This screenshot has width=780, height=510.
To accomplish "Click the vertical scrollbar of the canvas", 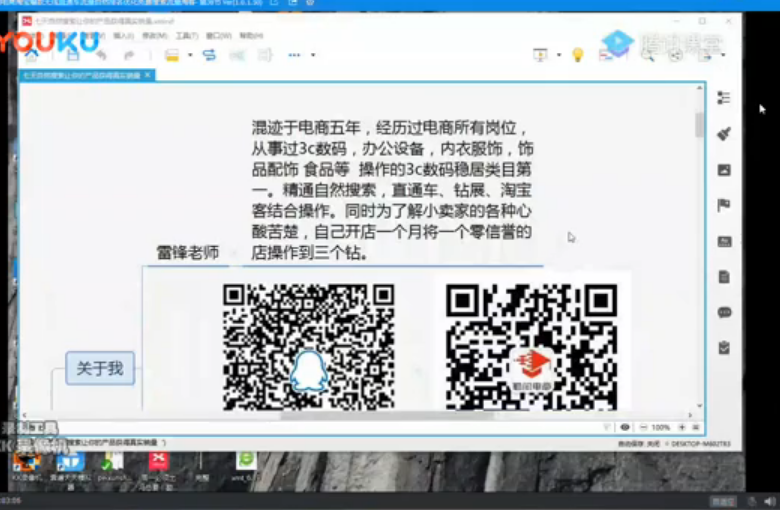I will coord(699,124).
